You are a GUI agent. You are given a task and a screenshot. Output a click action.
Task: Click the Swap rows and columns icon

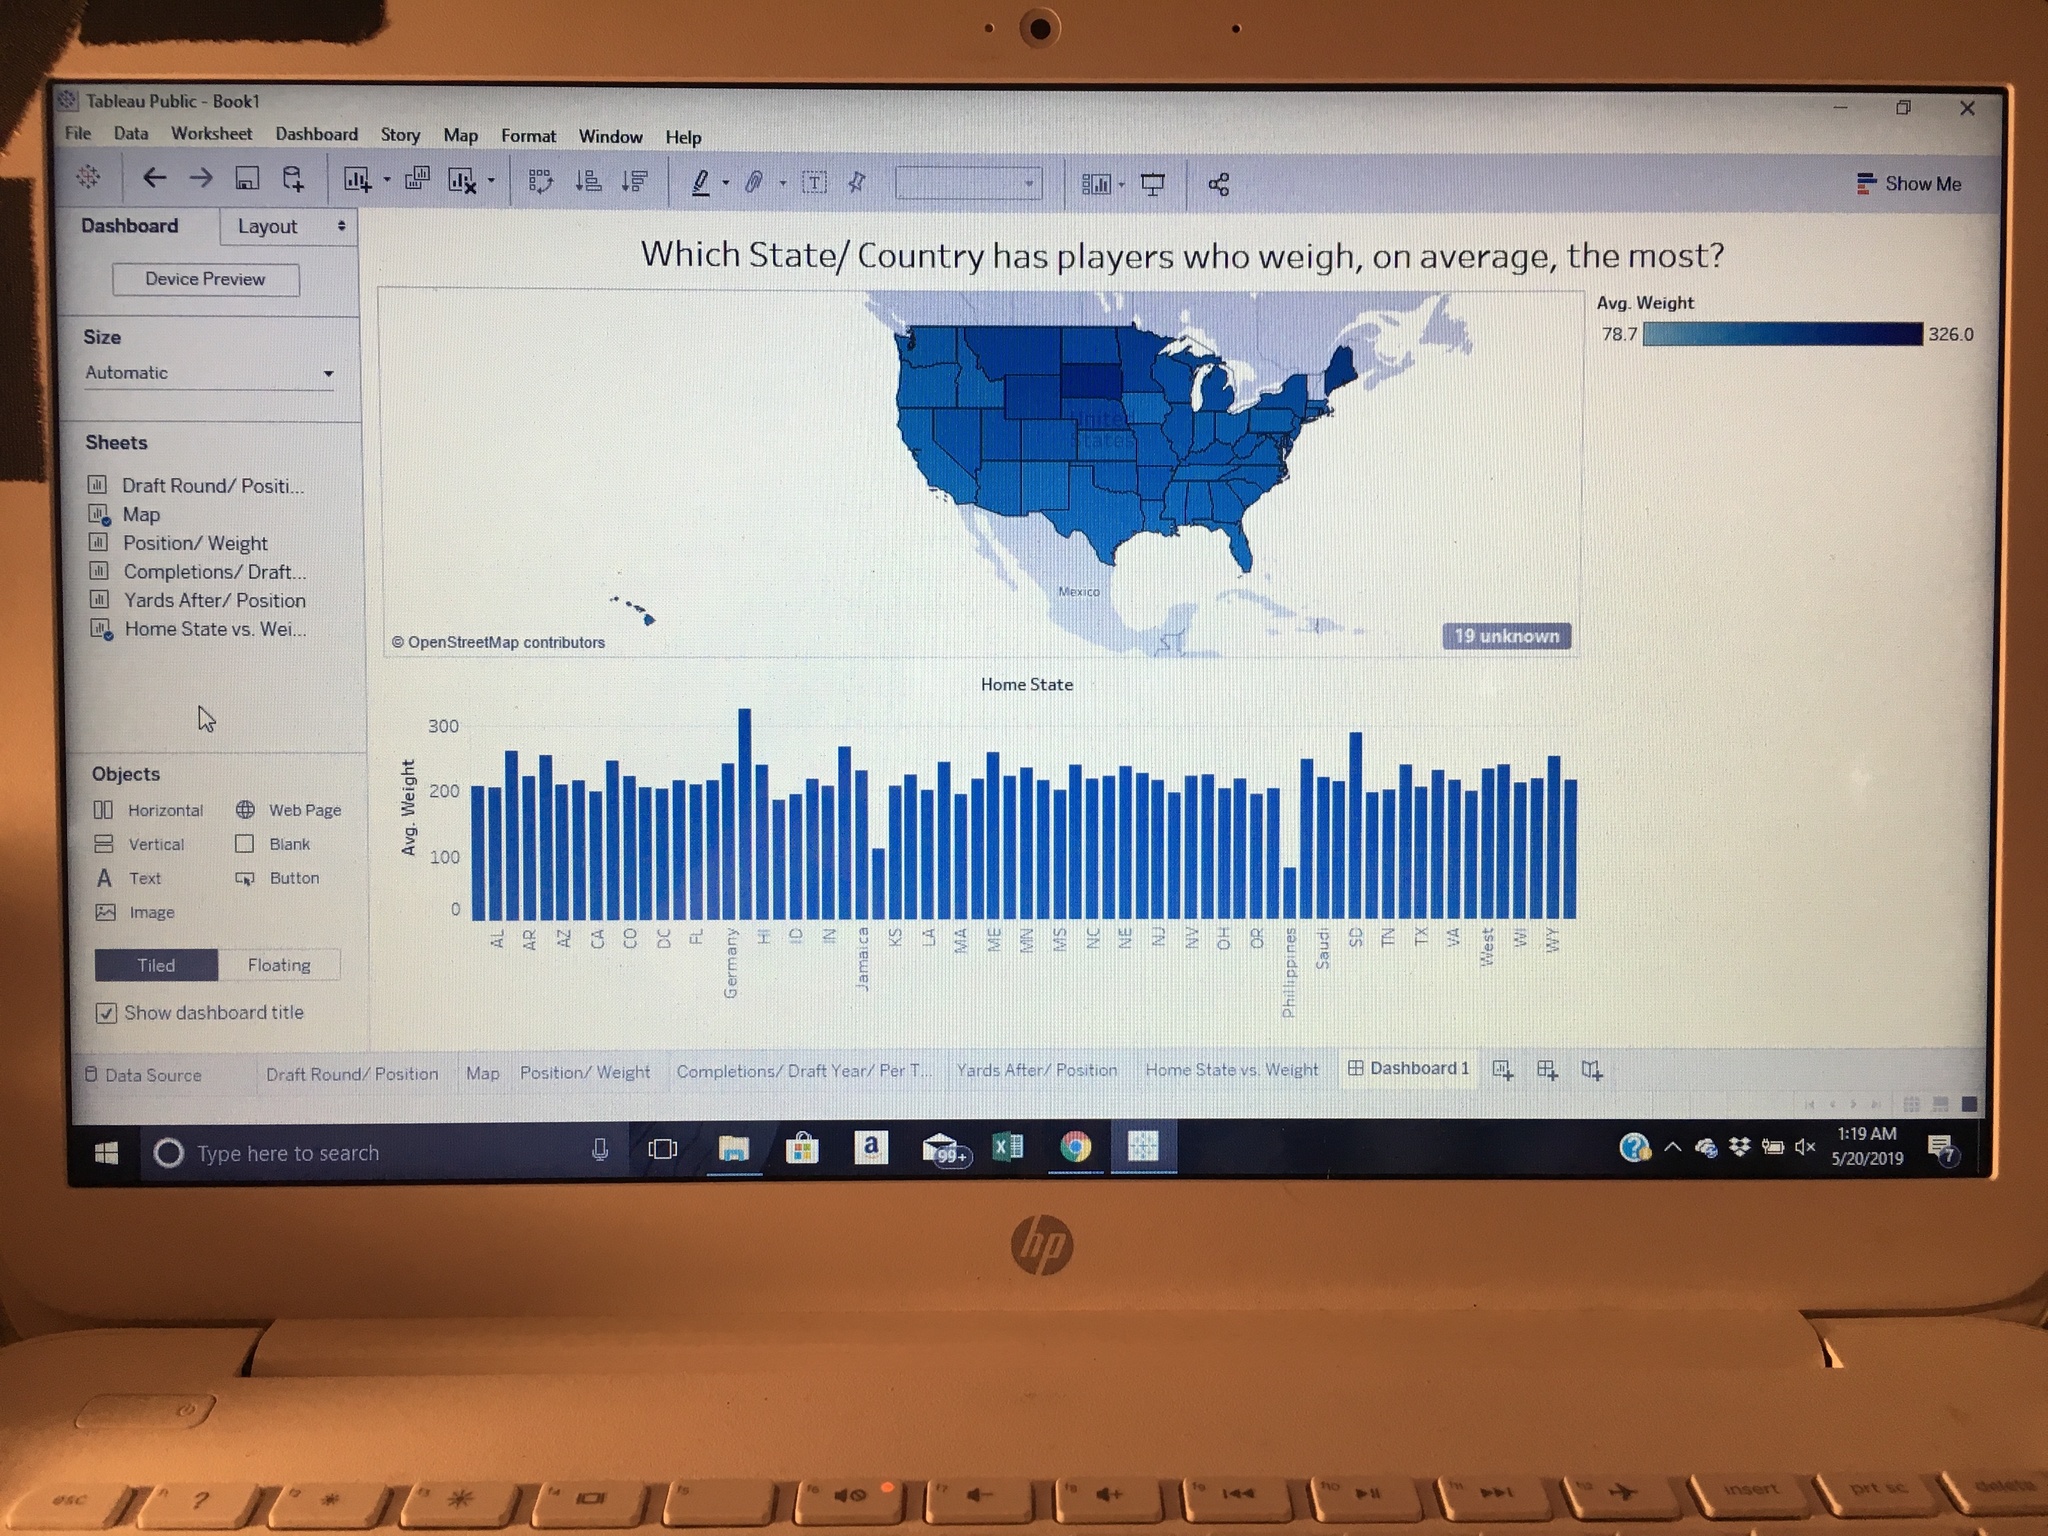click(540, 181)
